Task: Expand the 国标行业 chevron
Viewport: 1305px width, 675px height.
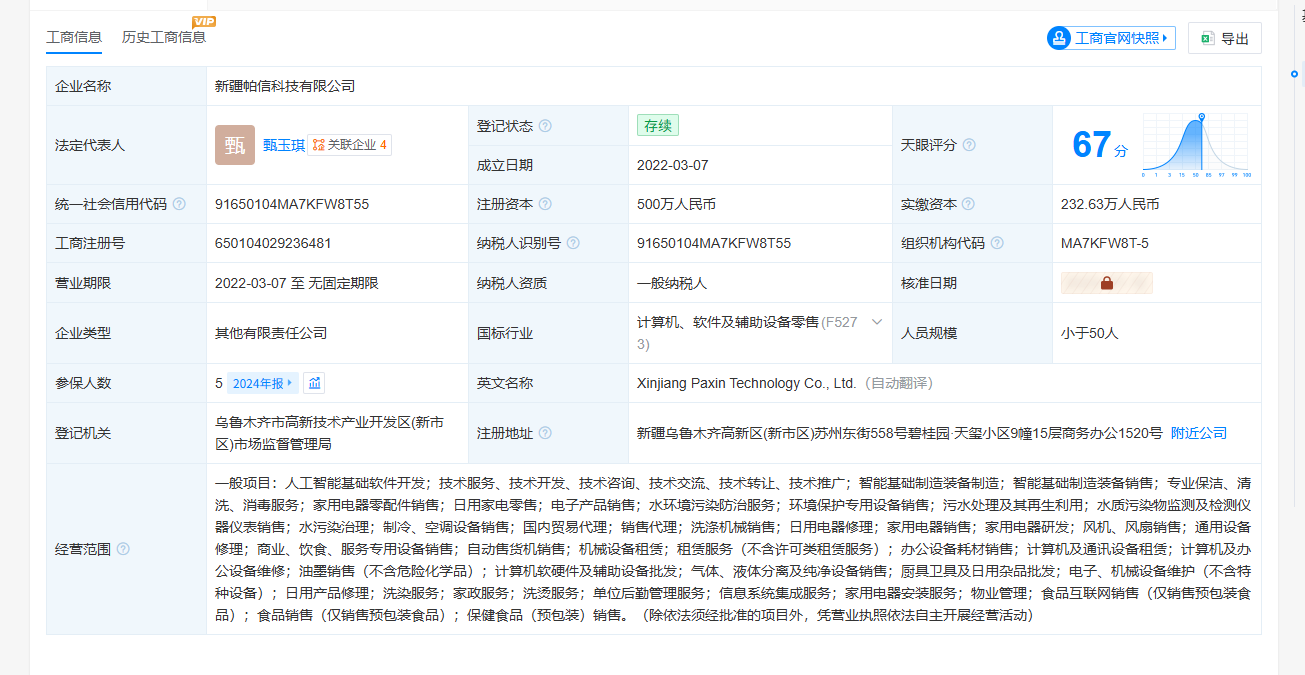Action: point(877,322)
